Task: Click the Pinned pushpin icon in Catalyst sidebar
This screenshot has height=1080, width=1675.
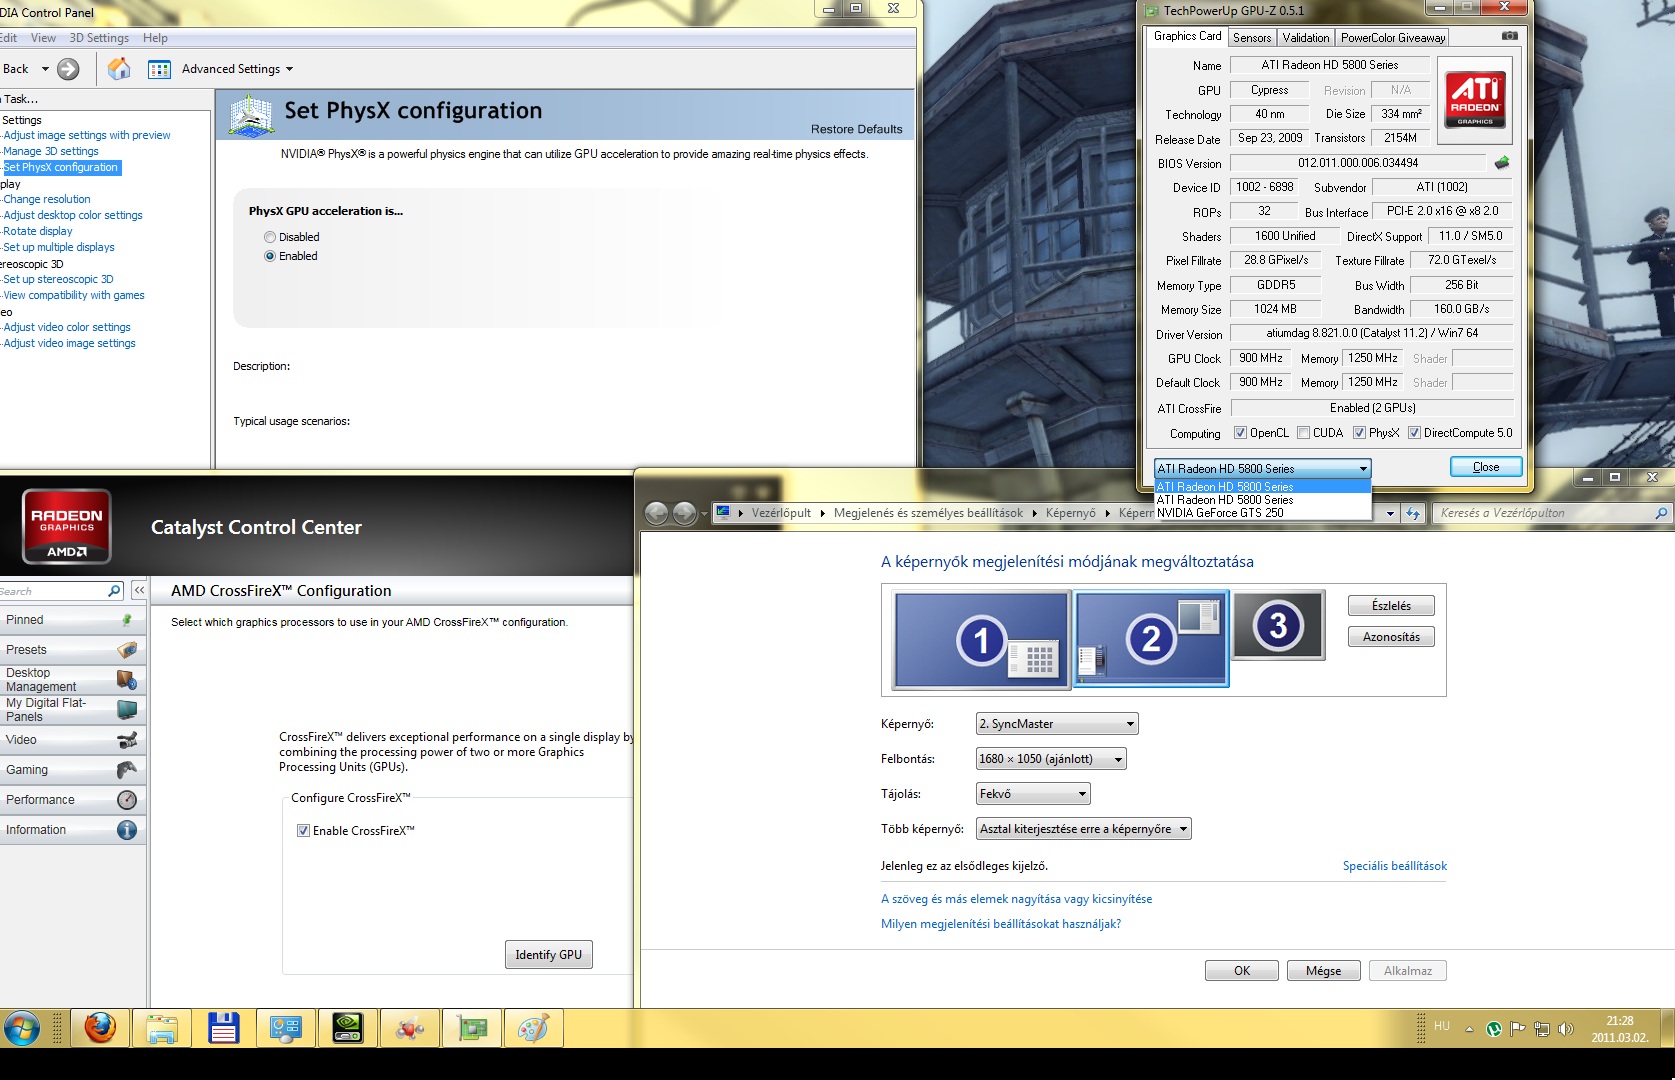Action: [127, 620]
